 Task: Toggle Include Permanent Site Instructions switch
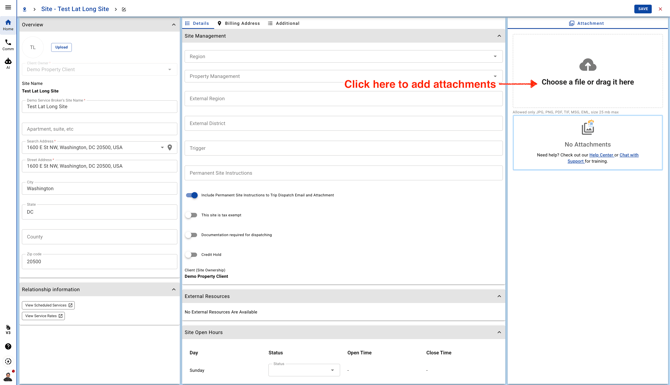(191, 195)
